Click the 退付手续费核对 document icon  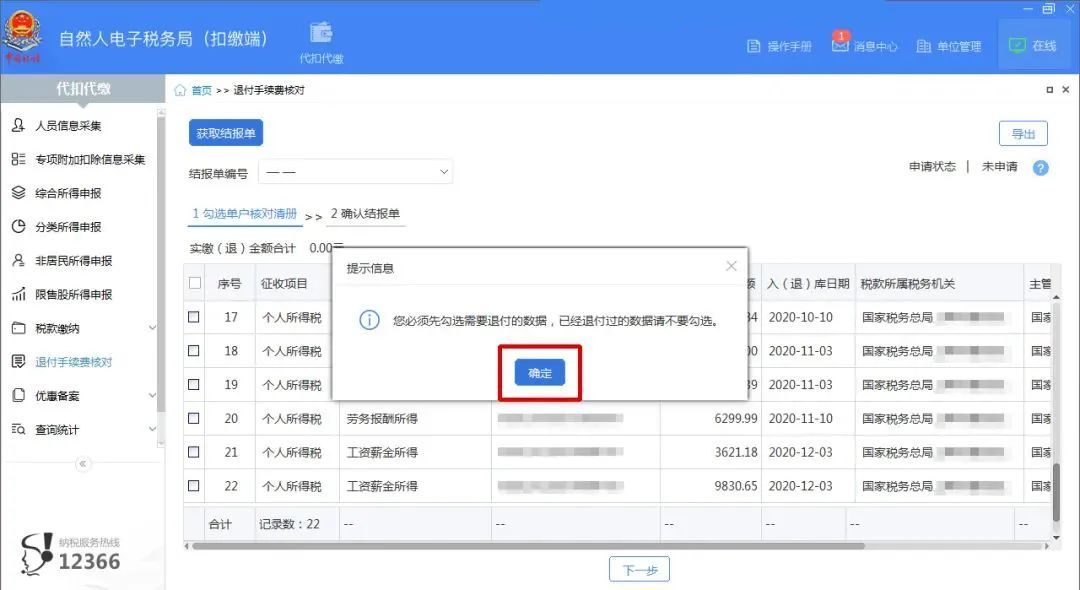click(19, 361)
